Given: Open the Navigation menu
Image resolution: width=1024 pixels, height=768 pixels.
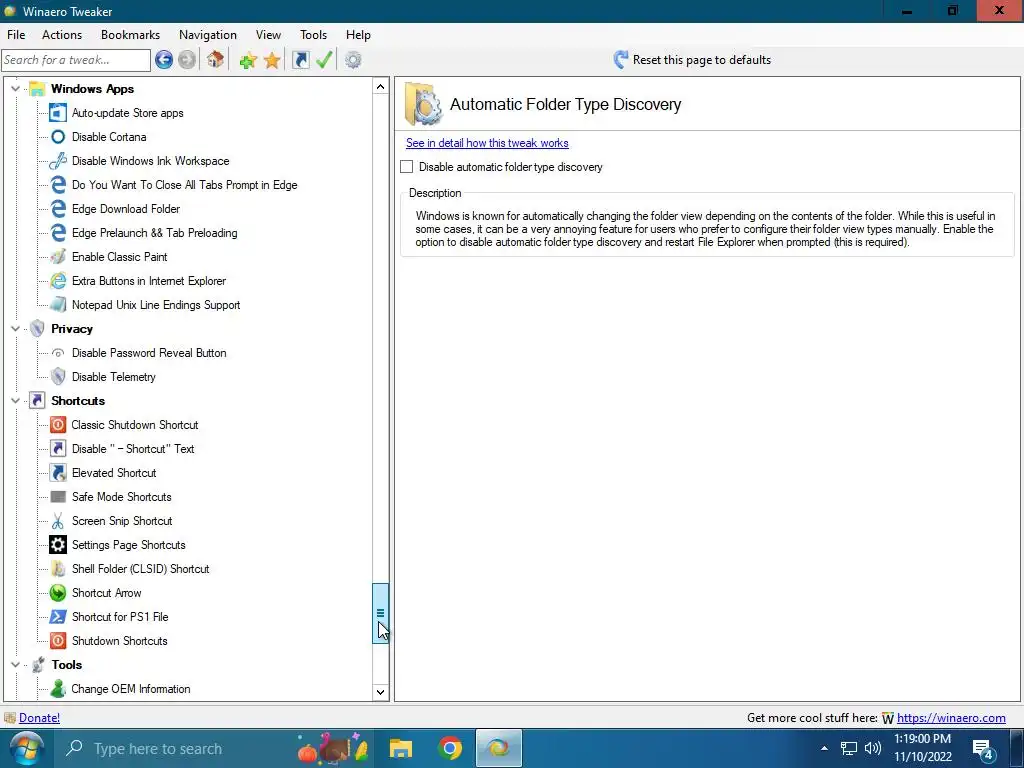Looking at the screenshot, I should (208, 35).
